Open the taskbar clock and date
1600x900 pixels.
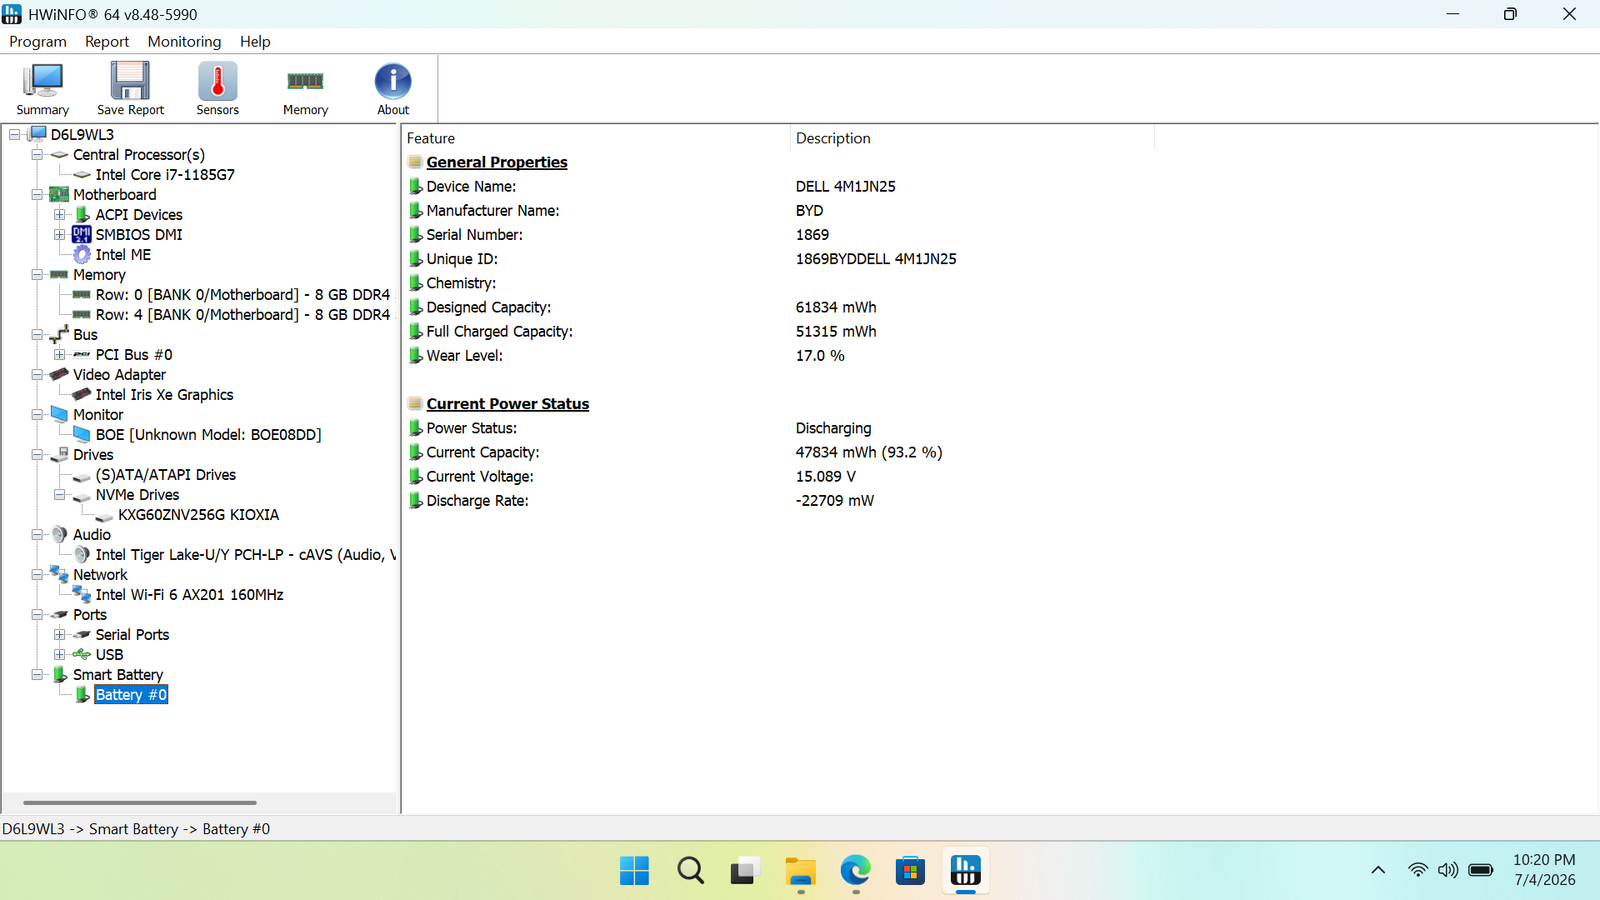[1544, 870]
